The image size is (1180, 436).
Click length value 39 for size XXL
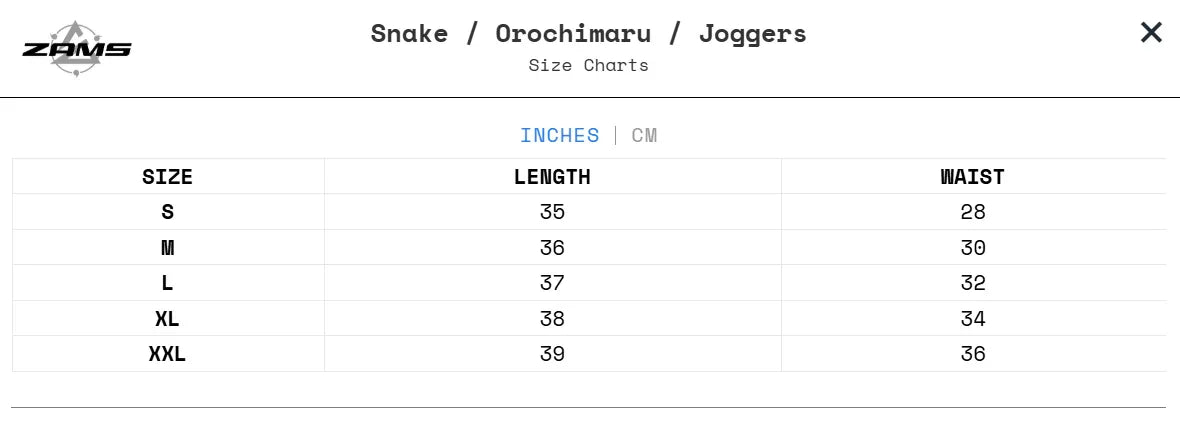coord(552,354)
